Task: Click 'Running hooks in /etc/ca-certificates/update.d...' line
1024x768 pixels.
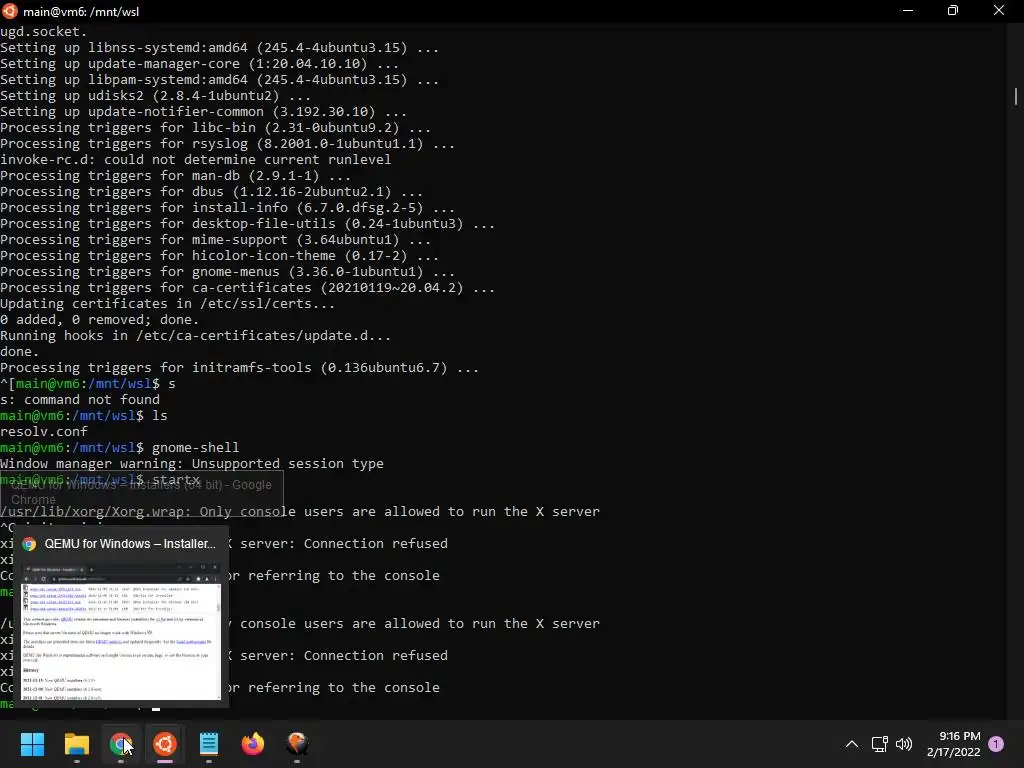Action: [x=195, y=336]
